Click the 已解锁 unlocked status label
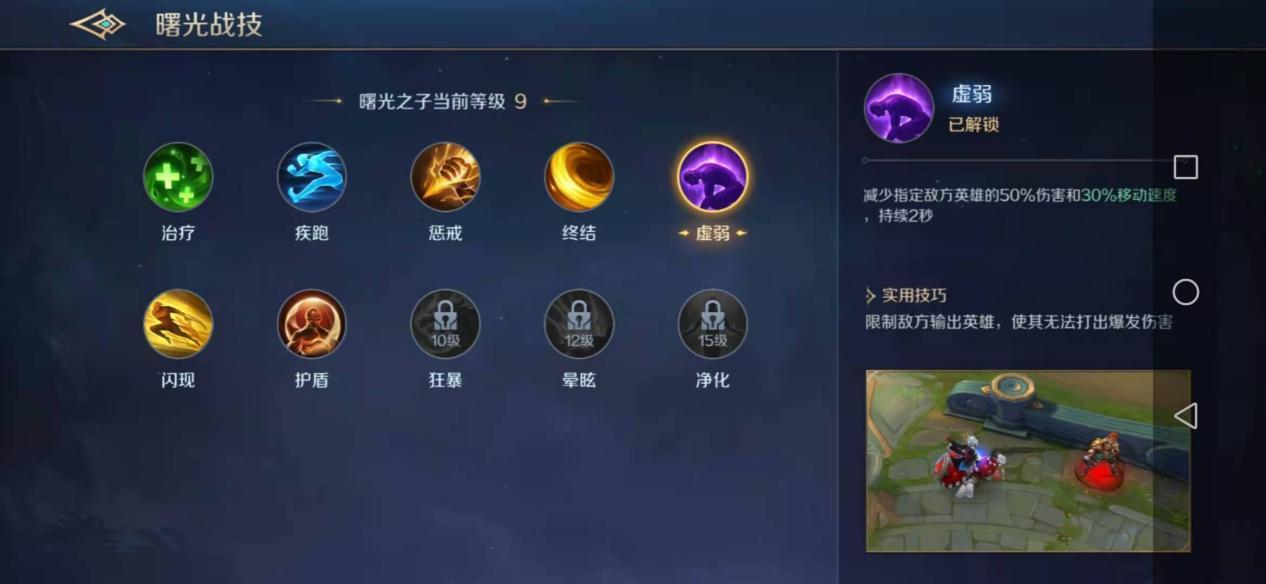 coord(973,125)
